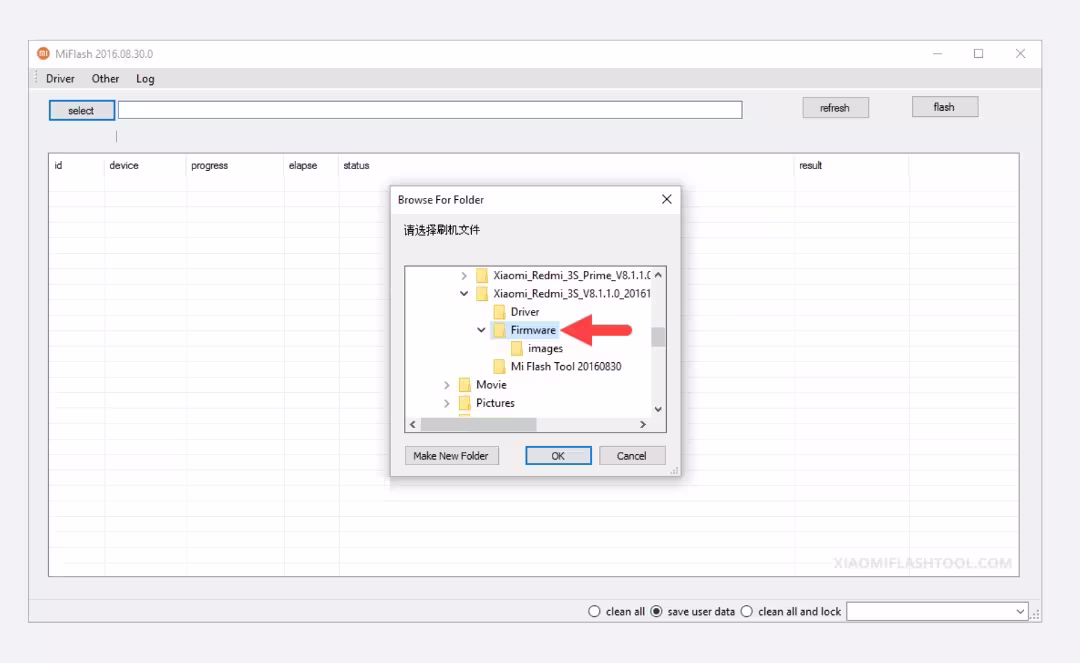This screenshot has height=664, width=1080.
Task: Select the Mi Flash Tool 20160830 folder
Action: (566, 366)
